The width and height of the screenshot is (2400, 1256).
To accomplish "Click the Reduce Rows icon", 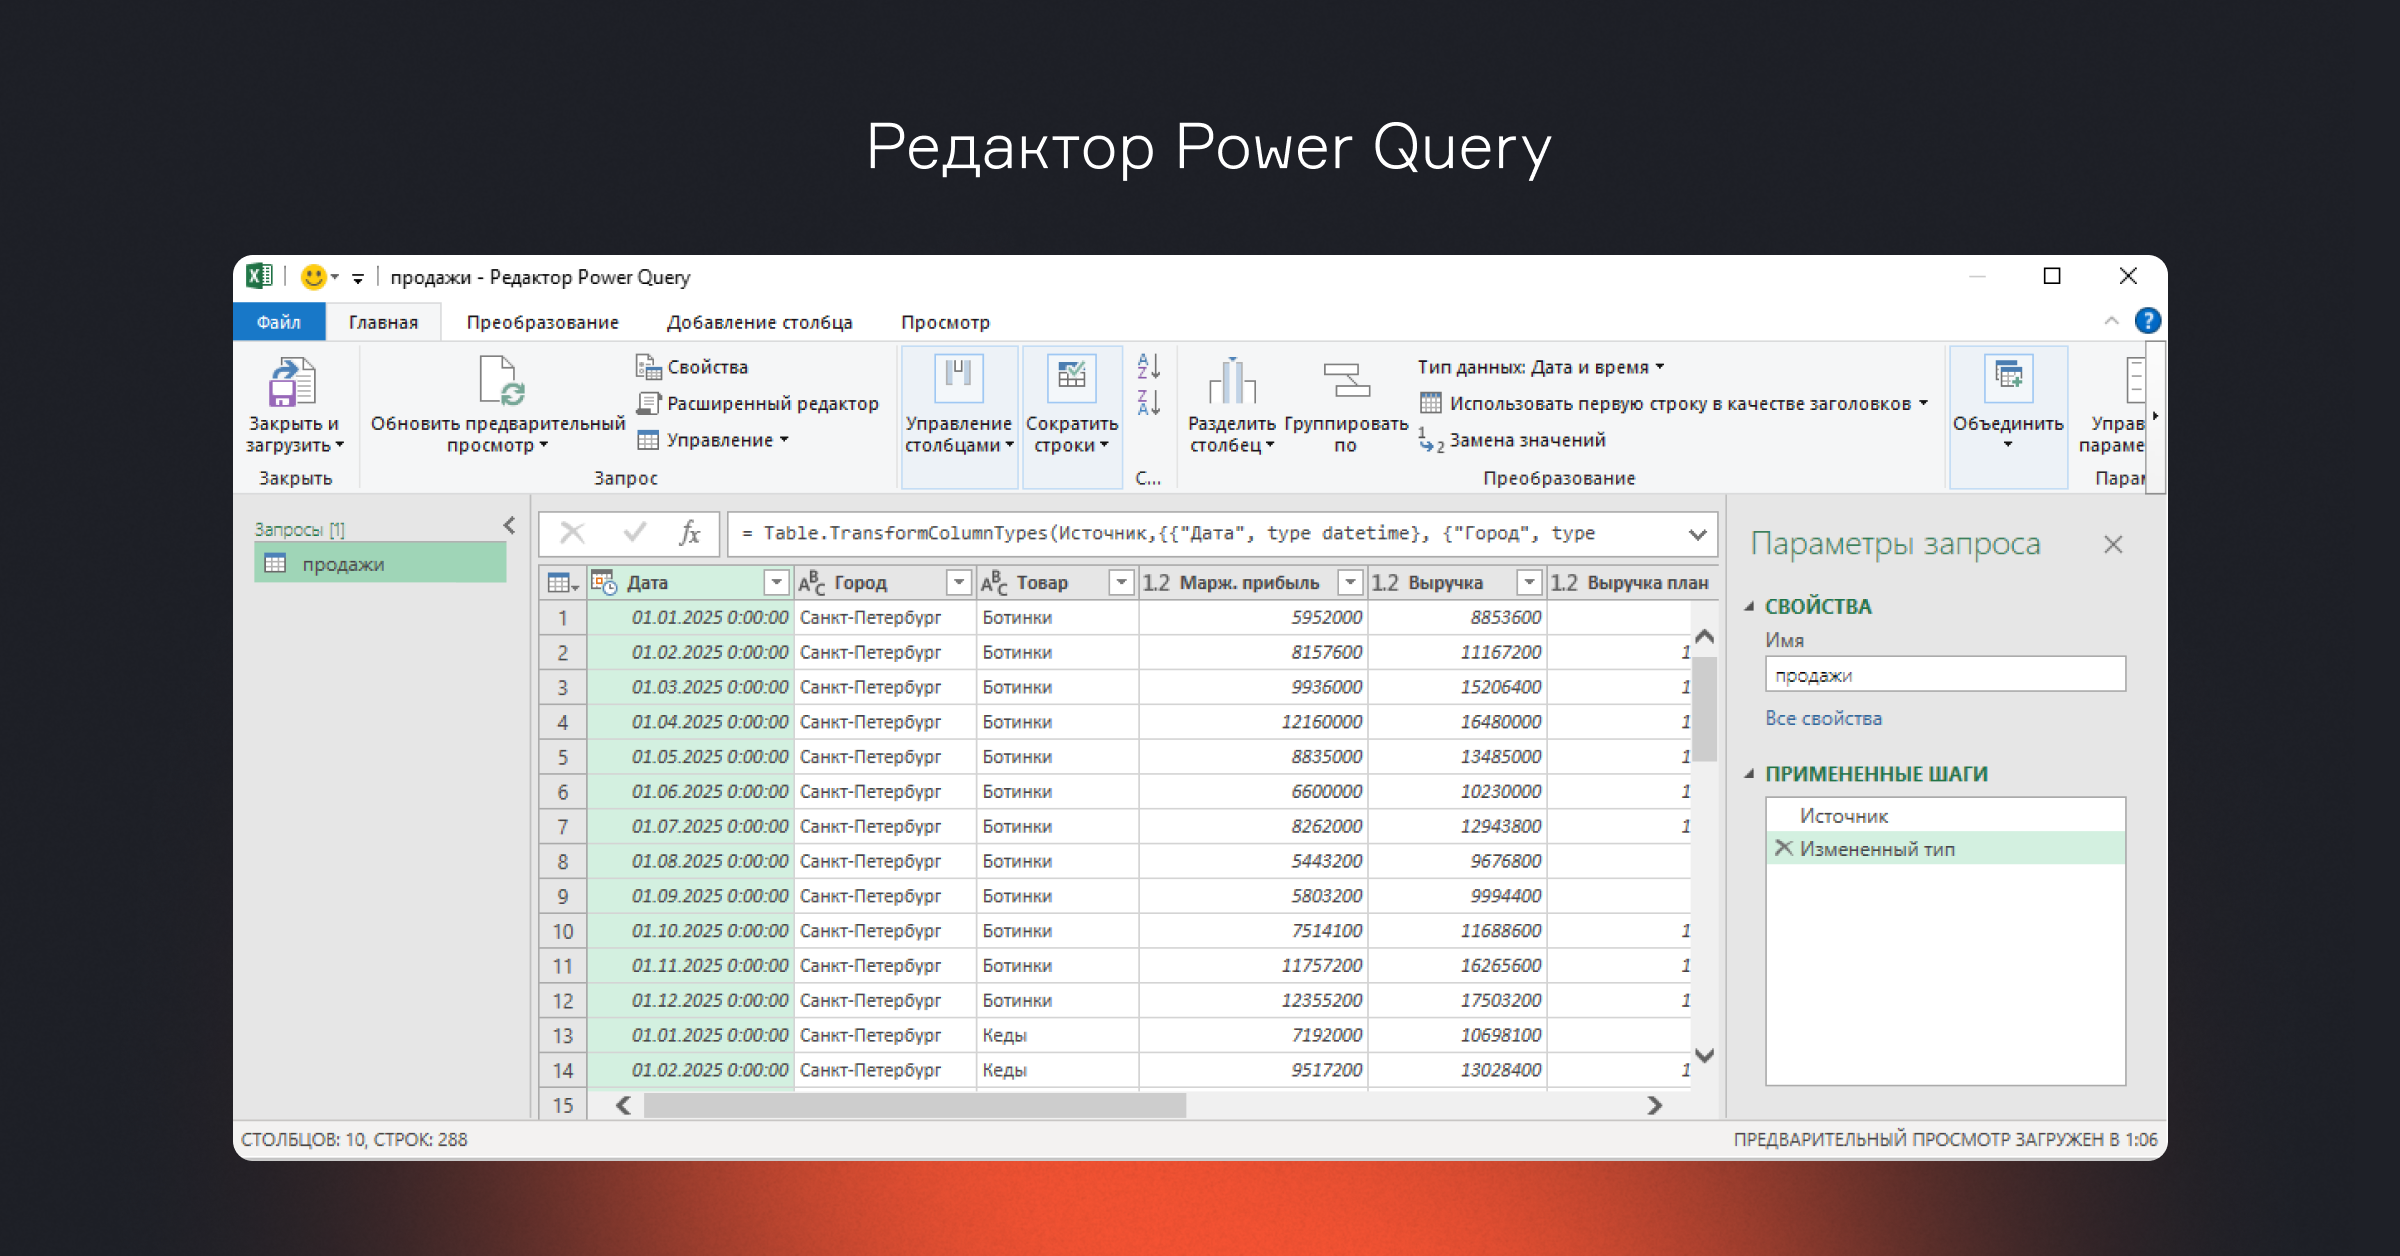I will click(1071, 380).
